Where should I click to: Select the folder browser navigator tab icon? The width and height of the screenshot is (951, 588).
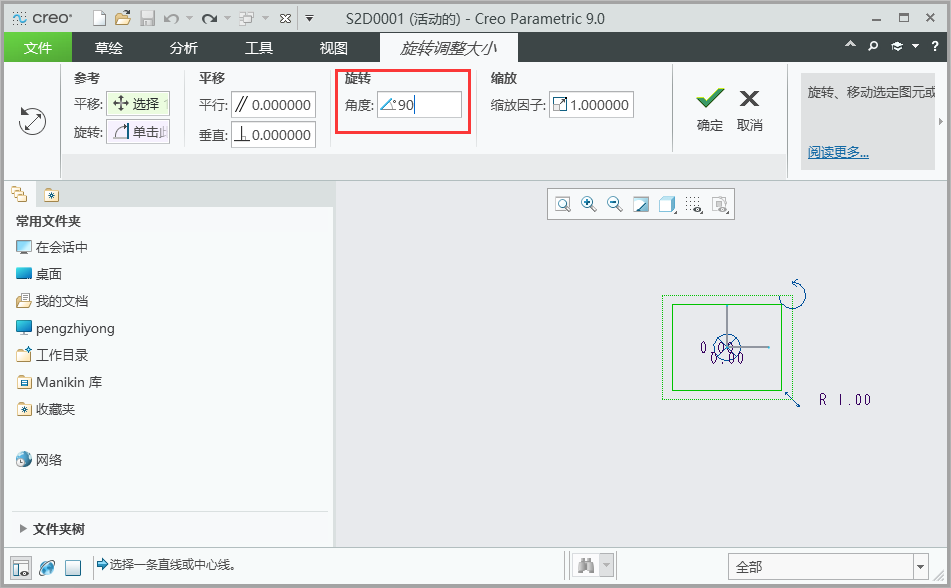[19, 195]
